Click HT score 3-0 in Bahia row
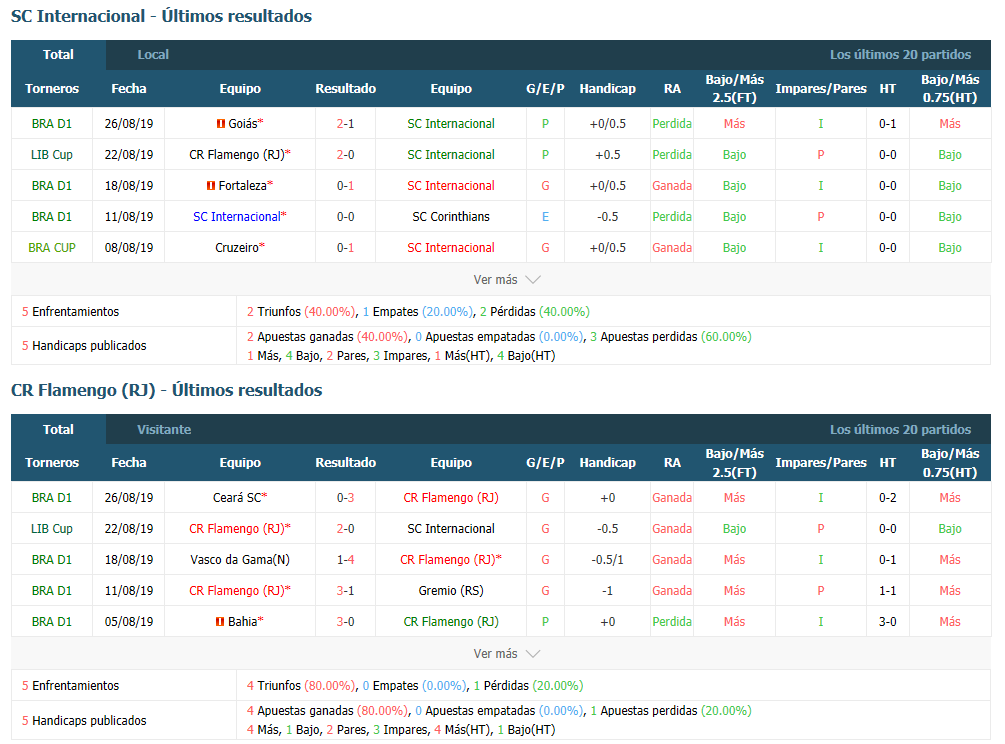Screen dimensions: 1005x744 (x=888, y=622)
